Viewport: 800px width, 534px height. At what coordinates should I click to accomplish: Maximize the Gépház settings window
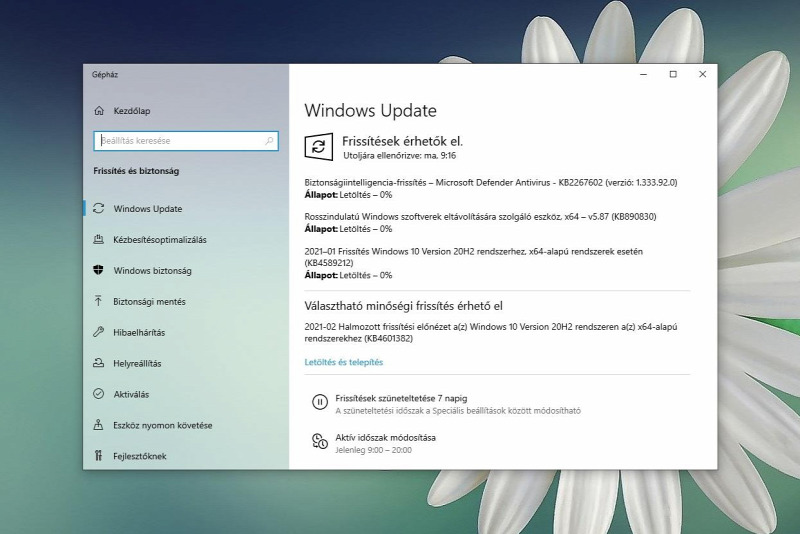pyautogui.click(x=673, y=74)
